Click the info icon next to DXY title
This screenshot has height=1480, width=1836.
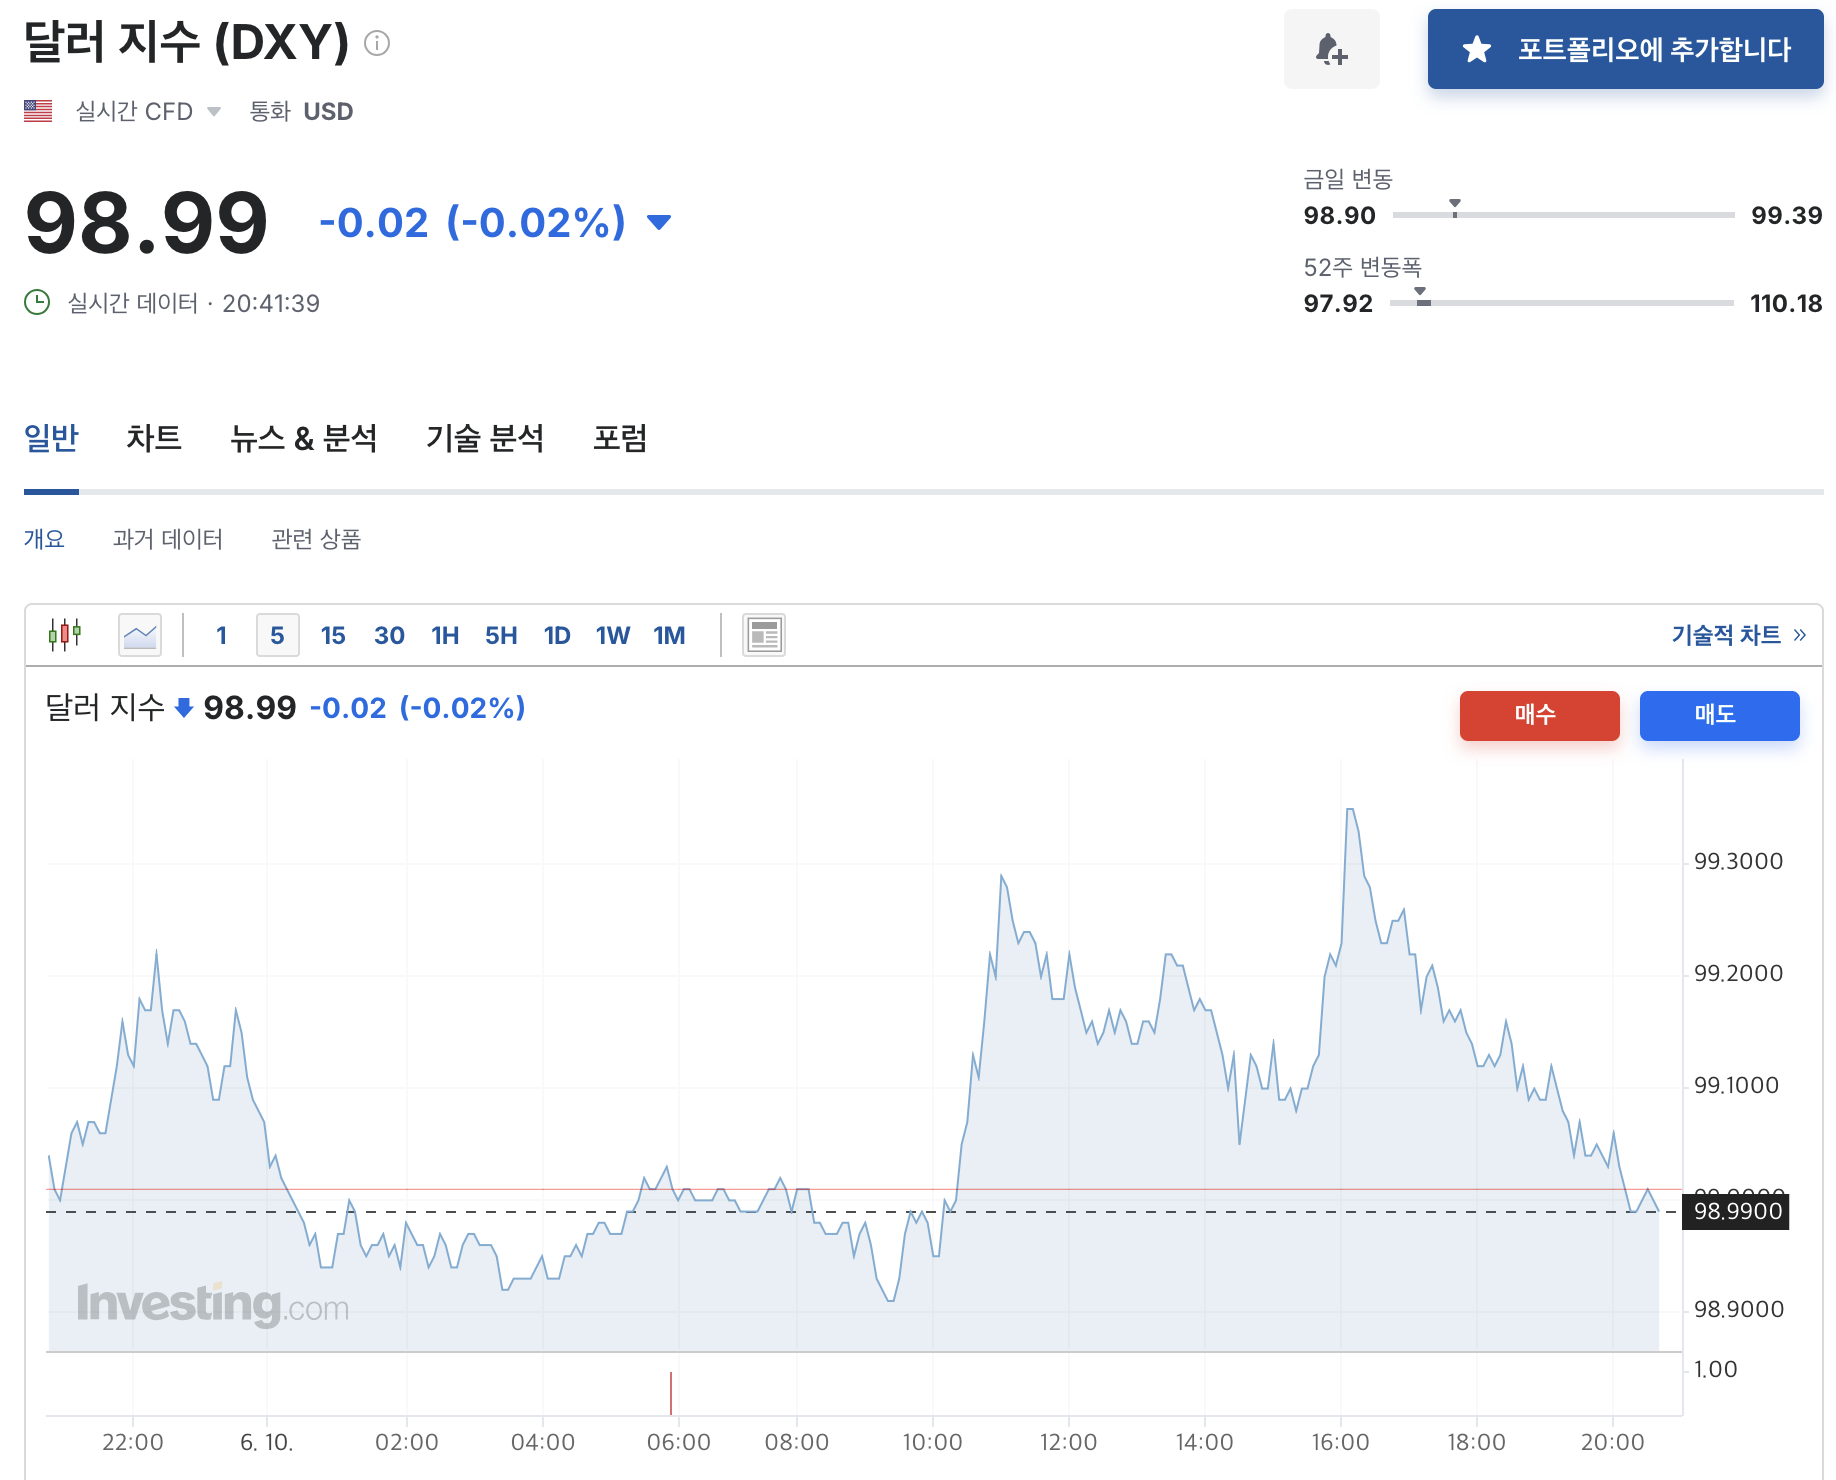point(377,43)
